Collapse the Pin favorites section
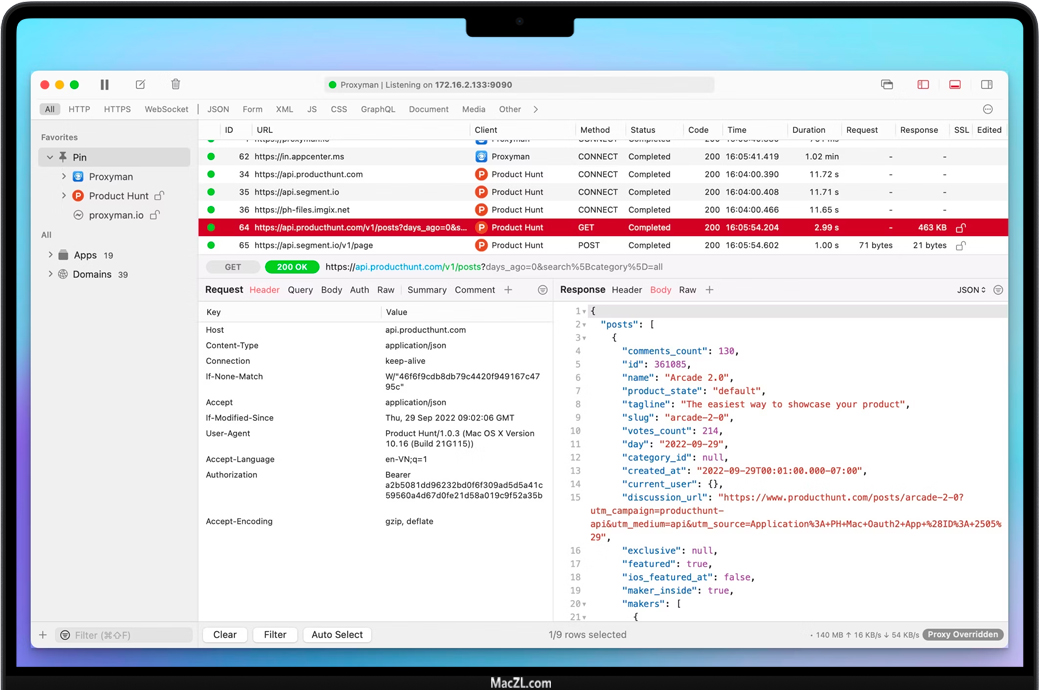This screenshot has width=1040, height=690. tap(50, 157)
